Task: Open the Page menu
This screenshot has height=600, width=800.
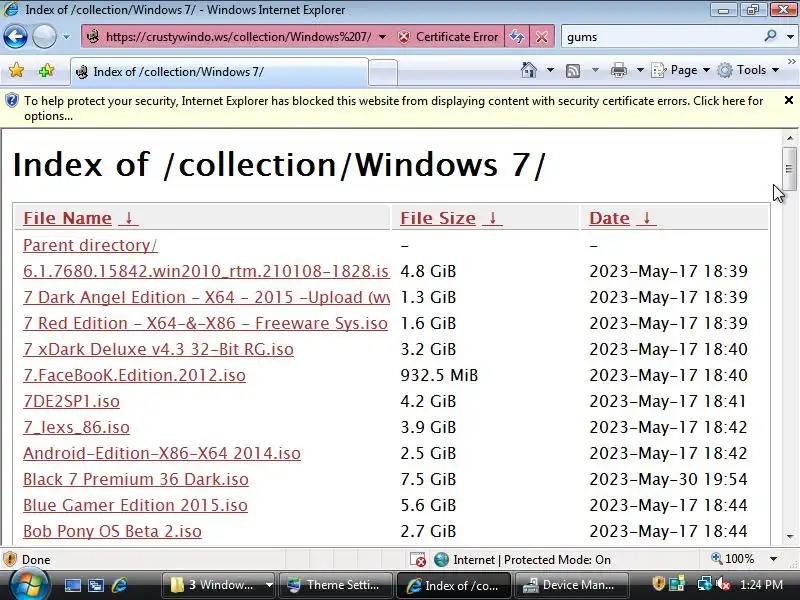Action: 681,70
